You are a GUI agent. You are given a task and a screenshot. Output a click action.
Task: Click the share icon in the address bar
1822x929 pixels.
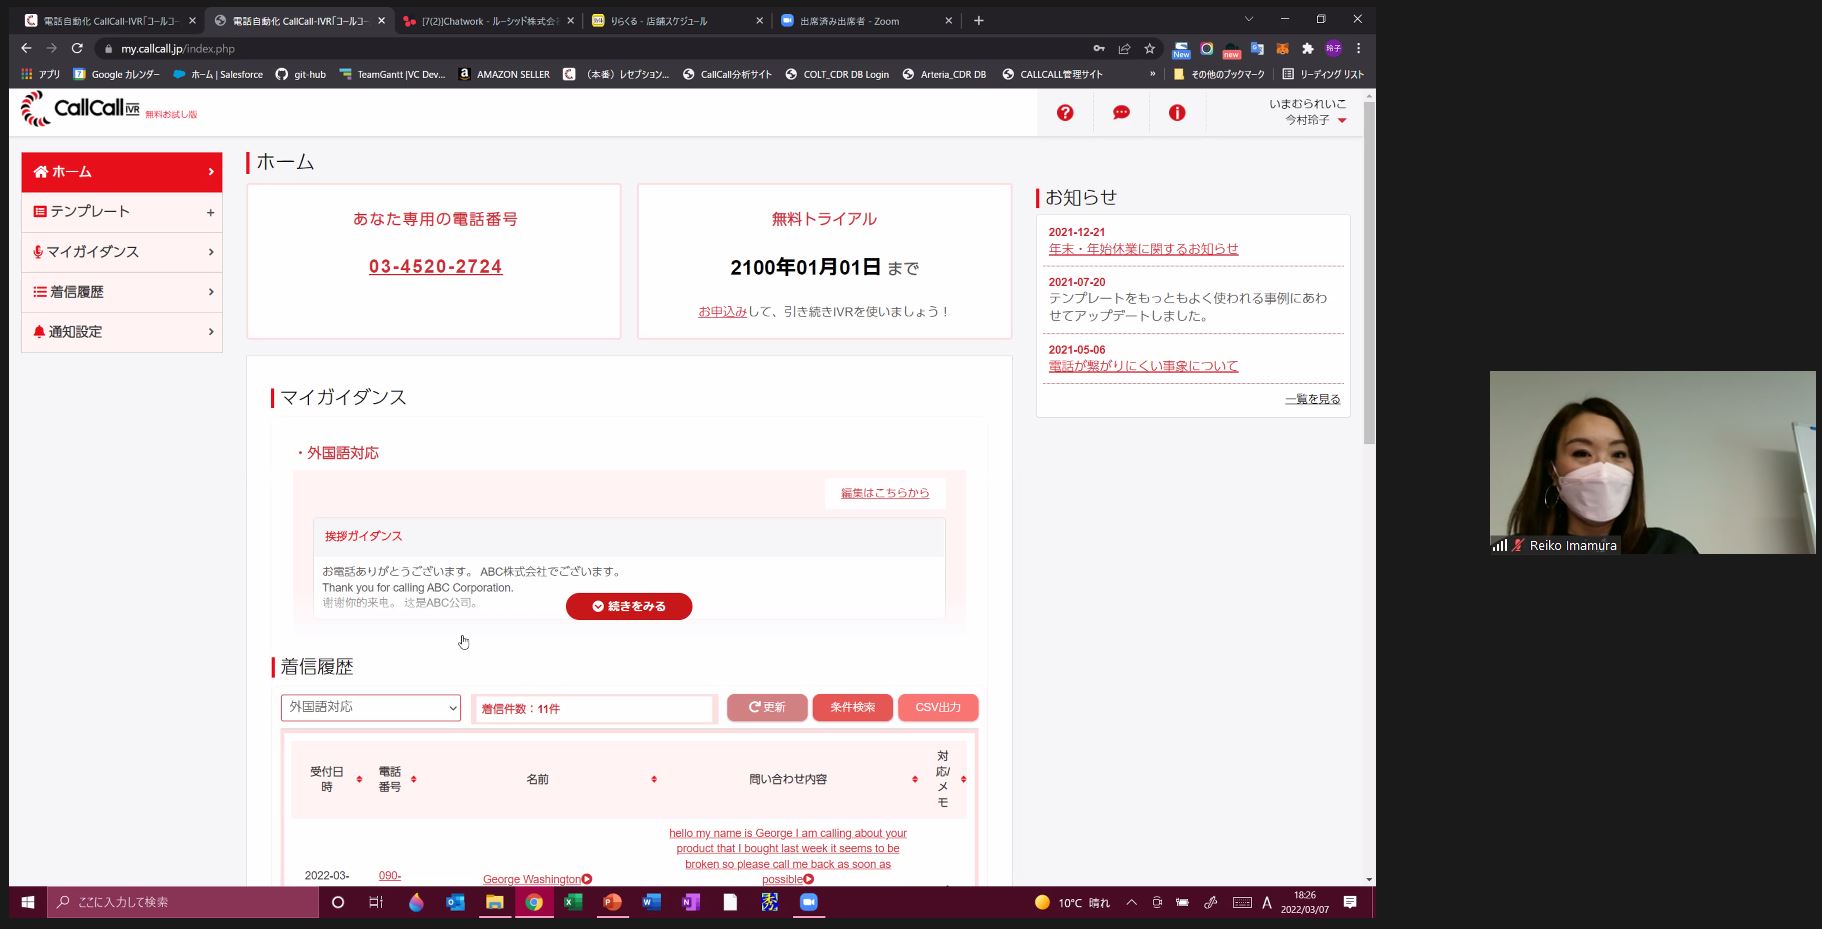pos(1124,48)
